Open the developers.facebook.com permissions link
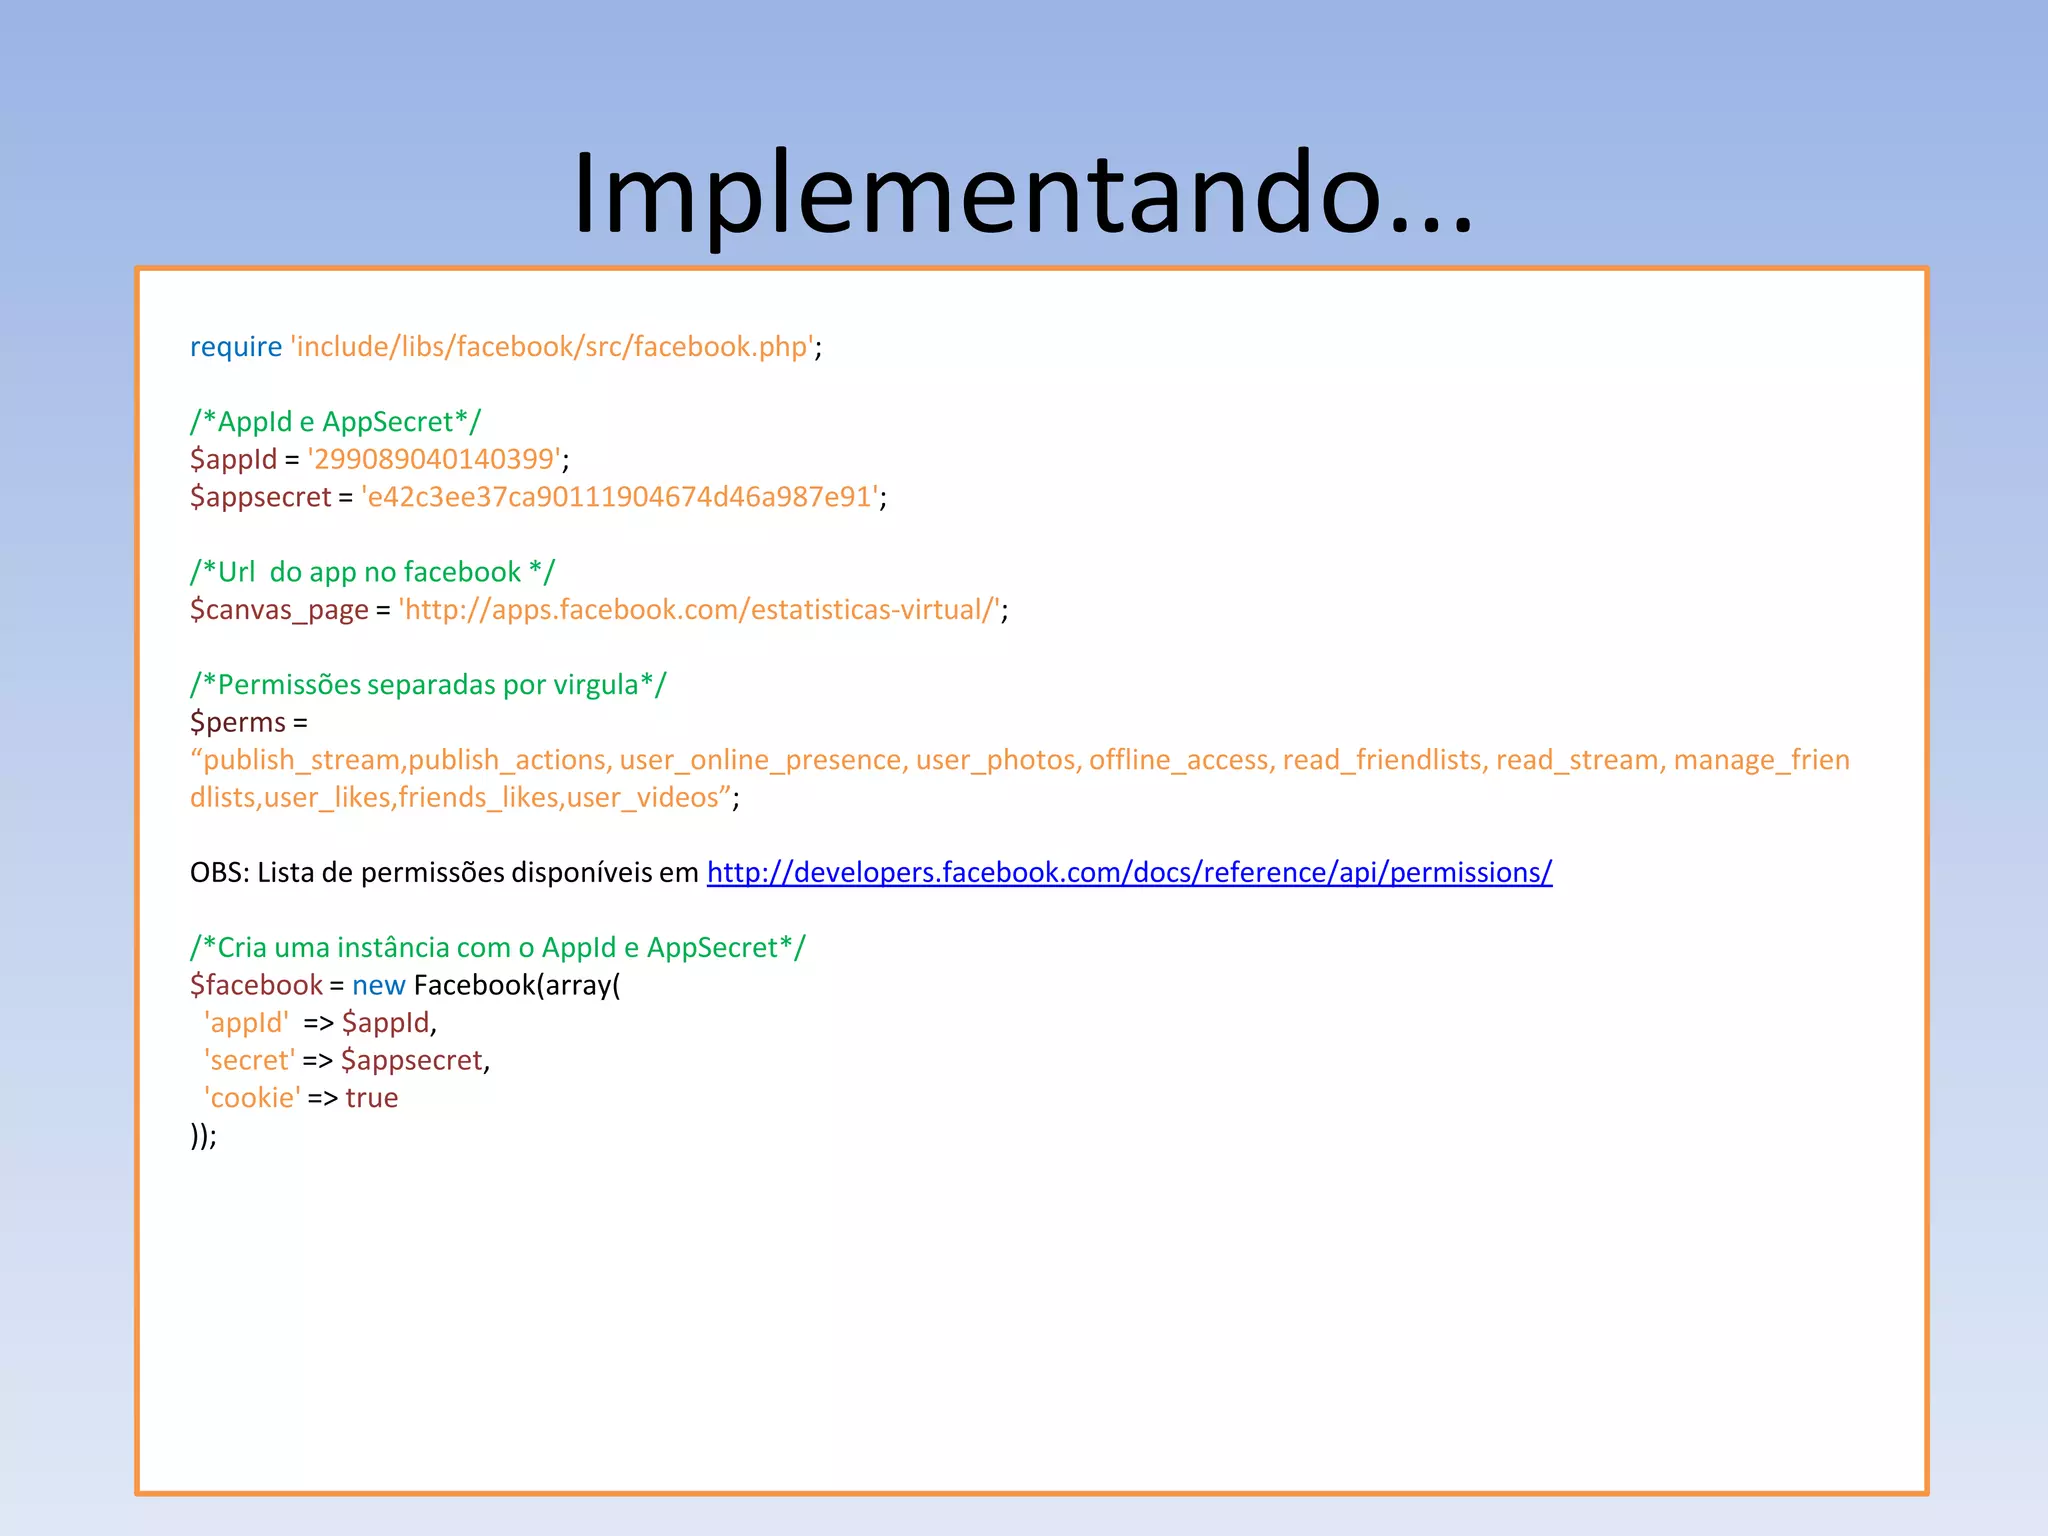 click(1129, 872)
